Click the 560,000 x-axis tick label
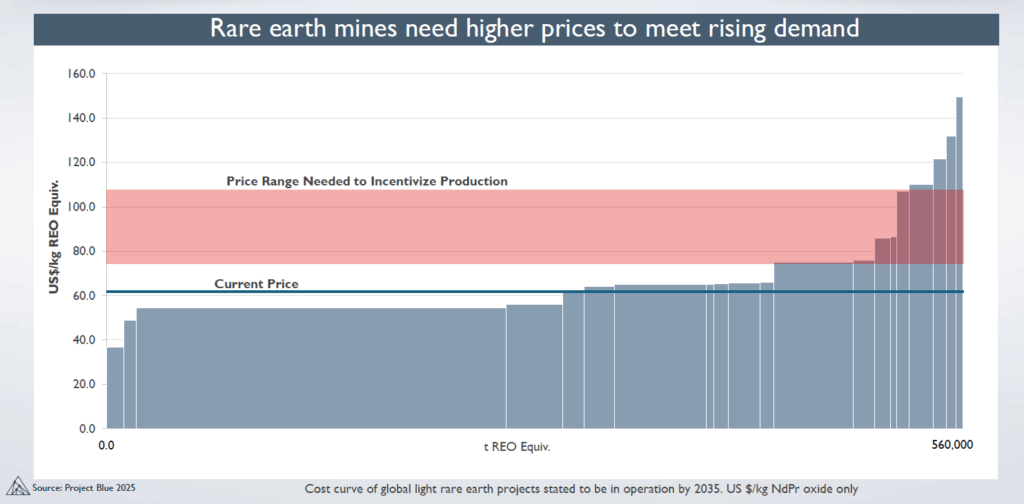Viewport: 1024px width, 504px height. pyautogui.click(x=944, y=445)
